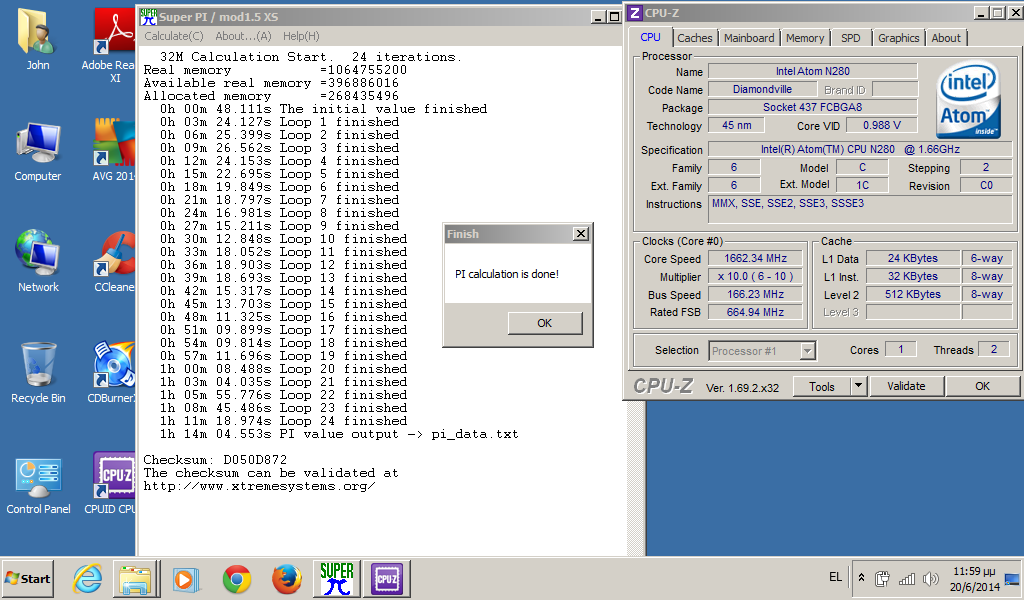Click the xtremesystems.org URL text
The image size is (1024, 600).
click(259, 486)
